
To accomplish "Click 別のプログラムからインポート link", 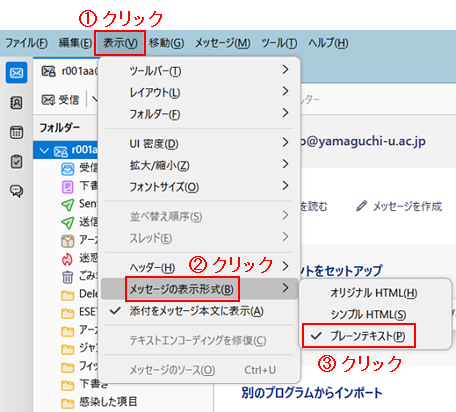I will point(311,393).
